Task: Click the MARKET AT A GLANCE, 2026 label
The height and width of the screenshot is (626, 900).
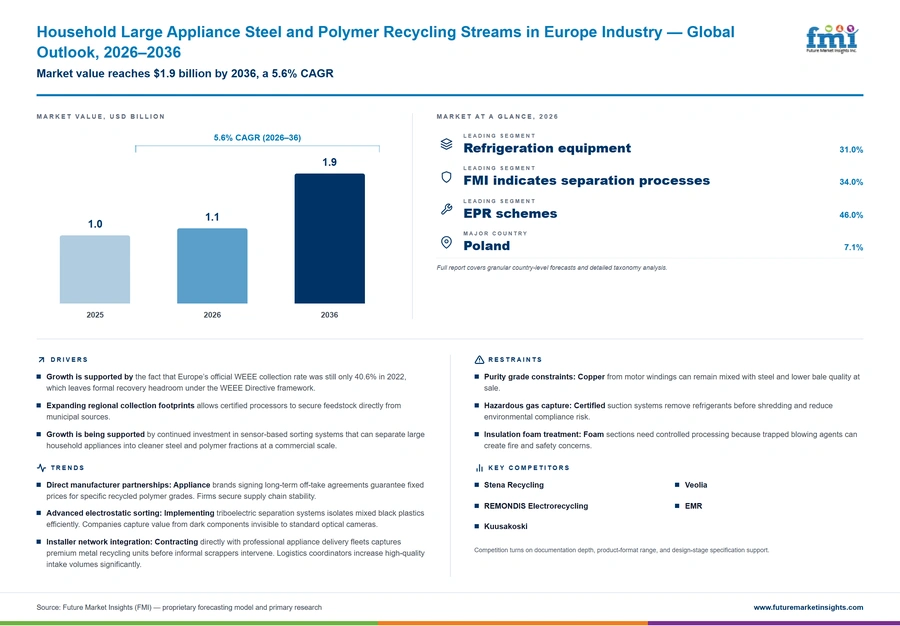Action: [497, 116]
